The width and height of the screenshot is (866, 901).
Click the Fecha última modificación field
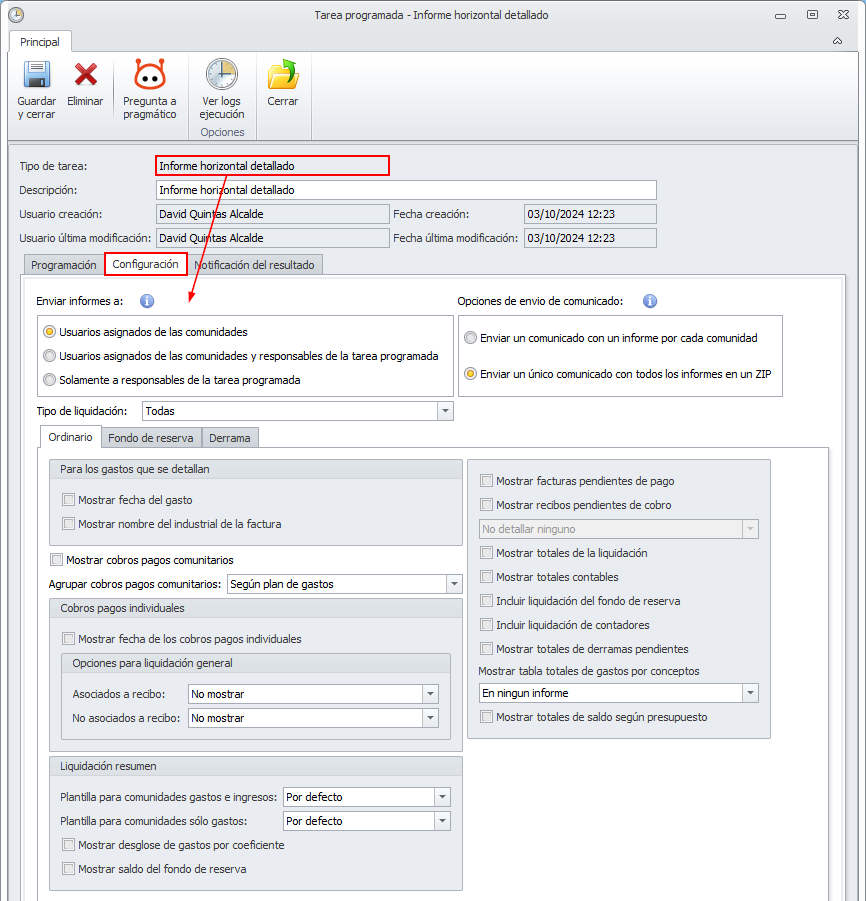[x=590, y=238]
